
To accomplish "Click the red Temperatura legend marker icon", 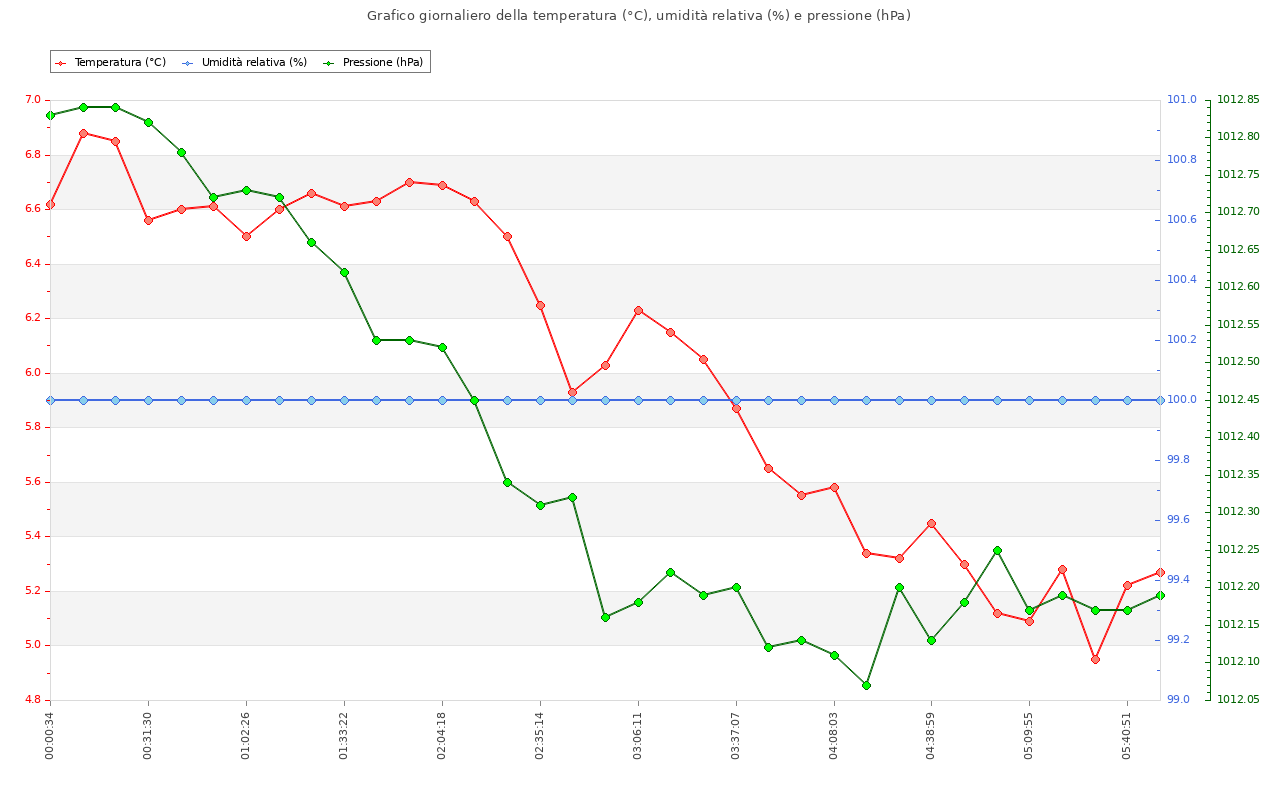I will [61, 63].
